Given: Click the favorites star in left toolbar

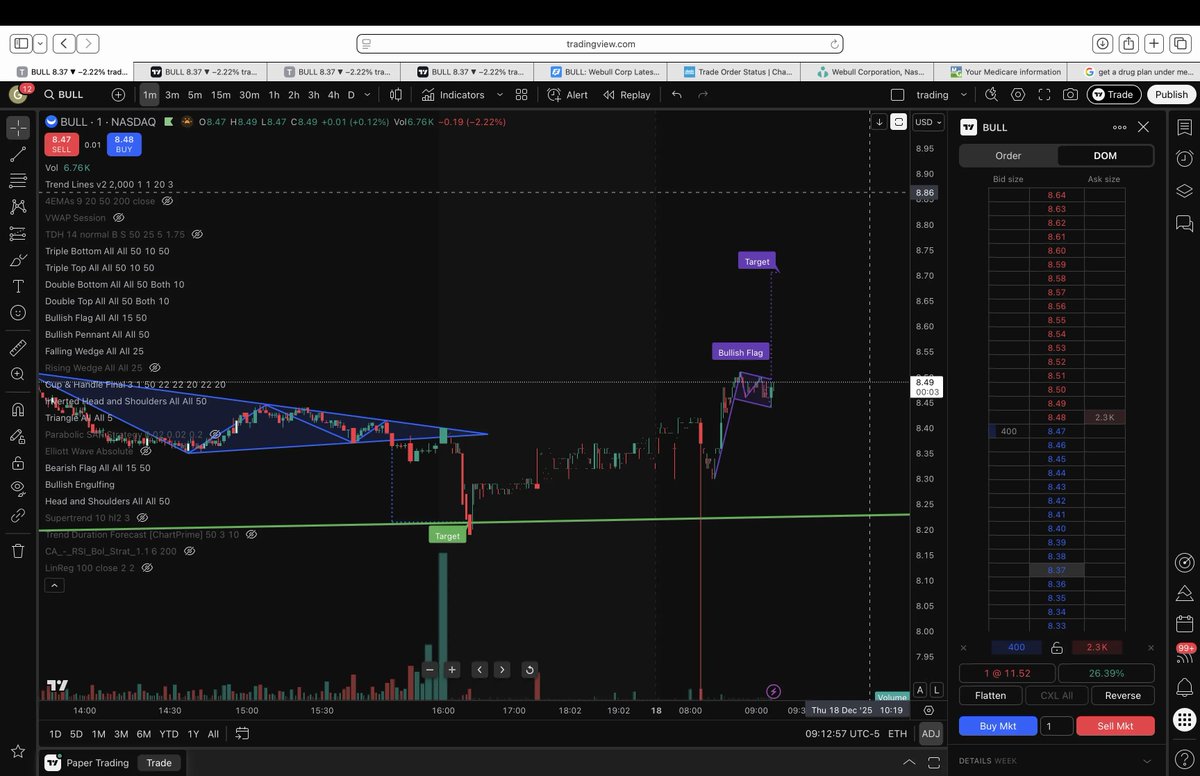Looking at the screenshot, I should [18, 750].
